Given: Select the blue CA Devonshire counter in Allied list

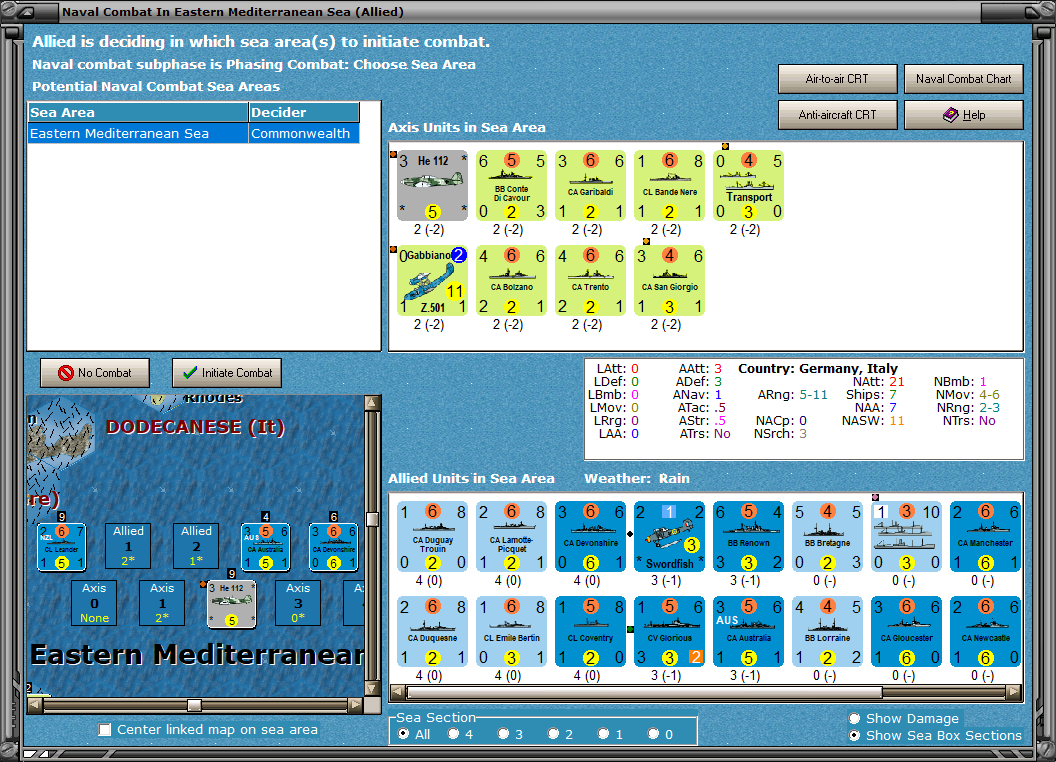Looking at the screenshot, I should coord(590,536).
